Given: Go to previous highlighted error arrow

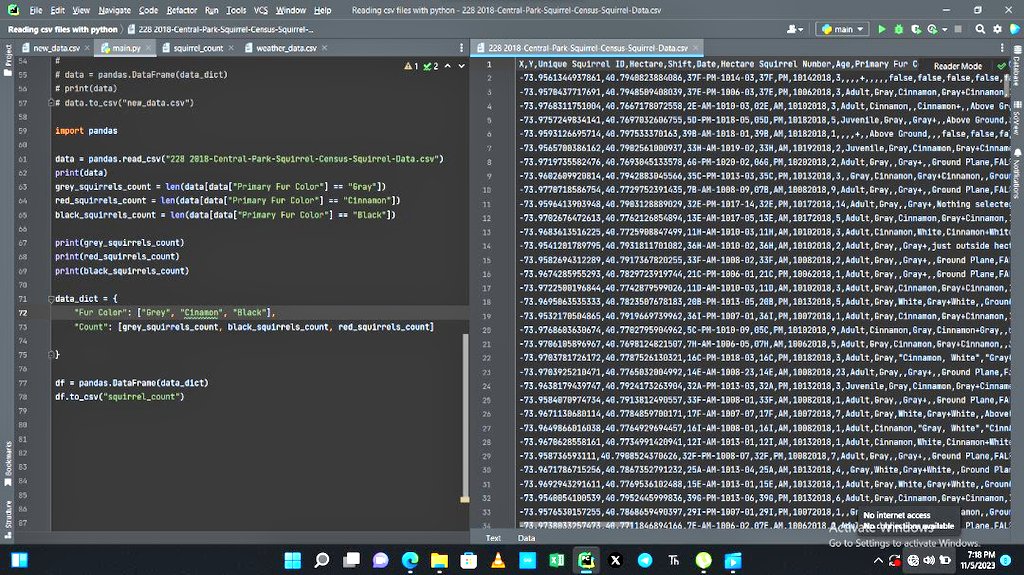Looking at the screenshot, I should [x=448, y=66].
